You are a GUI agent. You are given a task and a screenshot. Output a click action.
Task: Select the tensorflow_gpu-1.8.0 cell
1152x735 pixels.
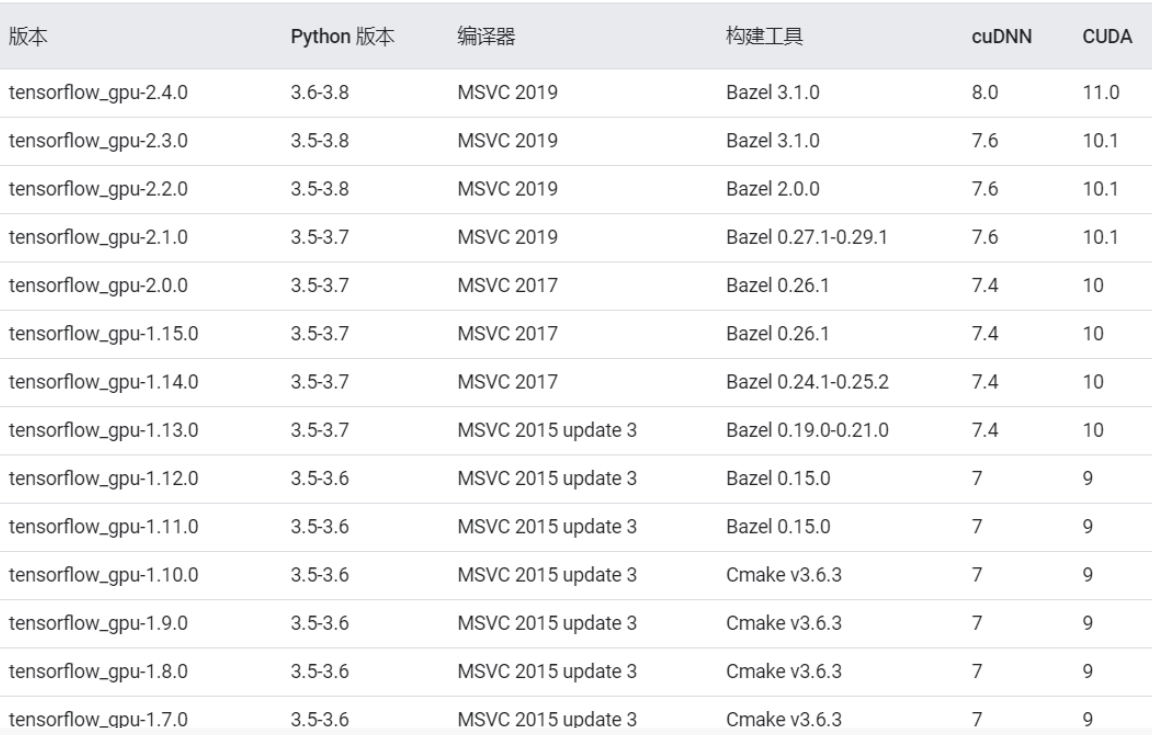[98, 672]
